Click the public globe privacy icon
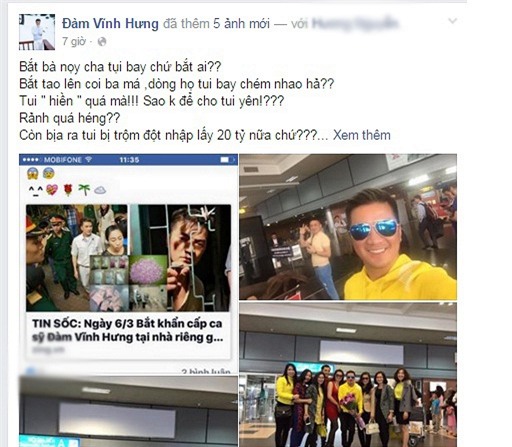The image size is (512, 447). (x=102, y=42)
